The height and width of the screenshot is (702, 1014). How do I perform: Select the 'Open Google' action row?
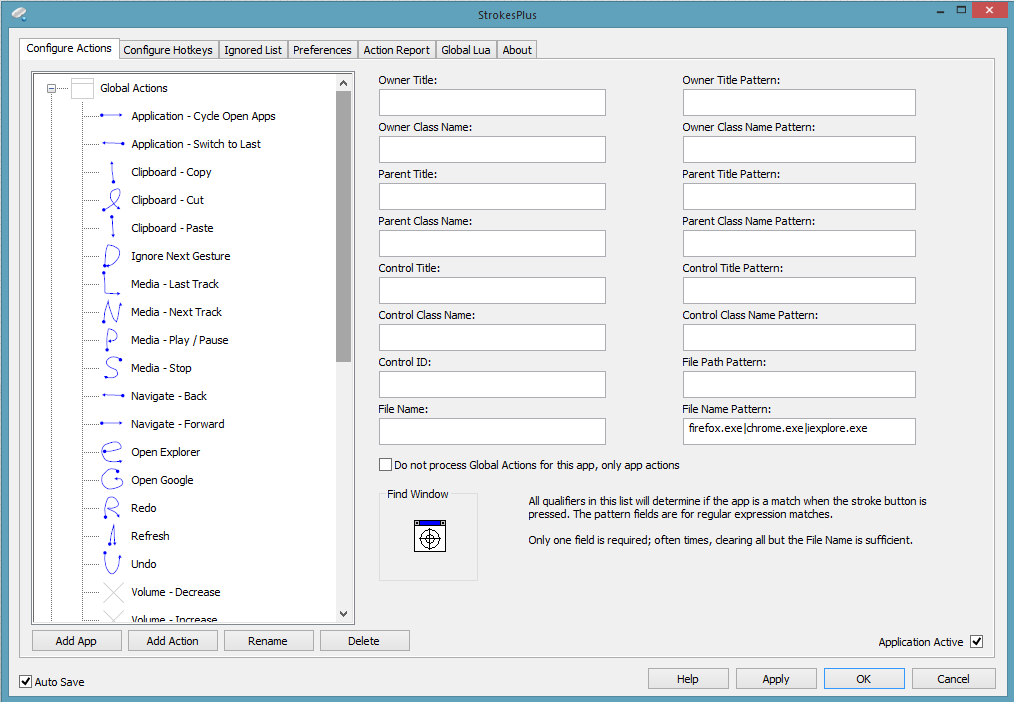[162, 480]
